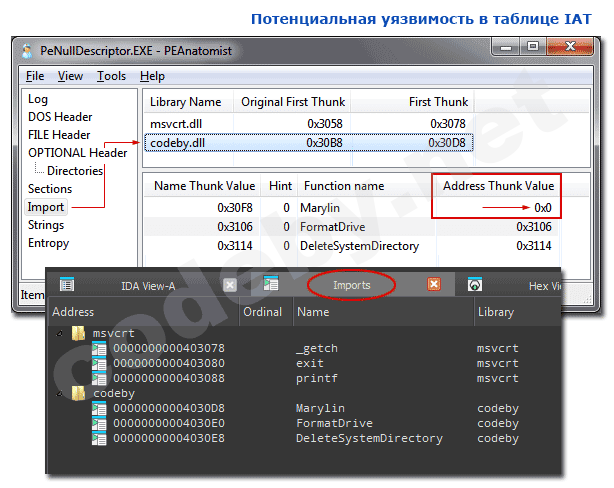
Task: Select Directories under OPTIONAL Header
Action: click(73, 171)
